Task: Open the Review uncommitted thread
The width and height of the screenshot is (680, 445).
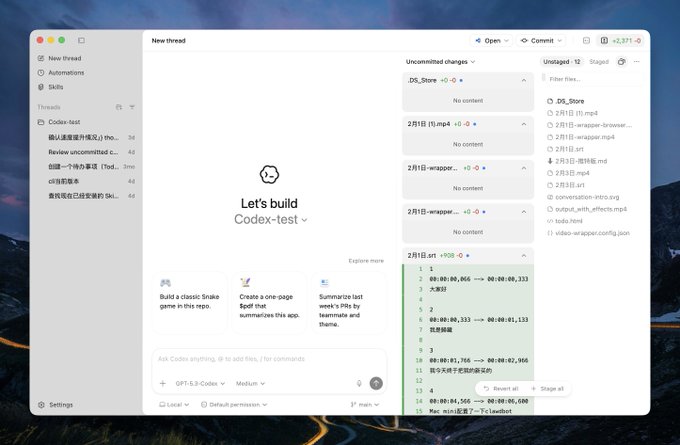Action: (83, 152)
